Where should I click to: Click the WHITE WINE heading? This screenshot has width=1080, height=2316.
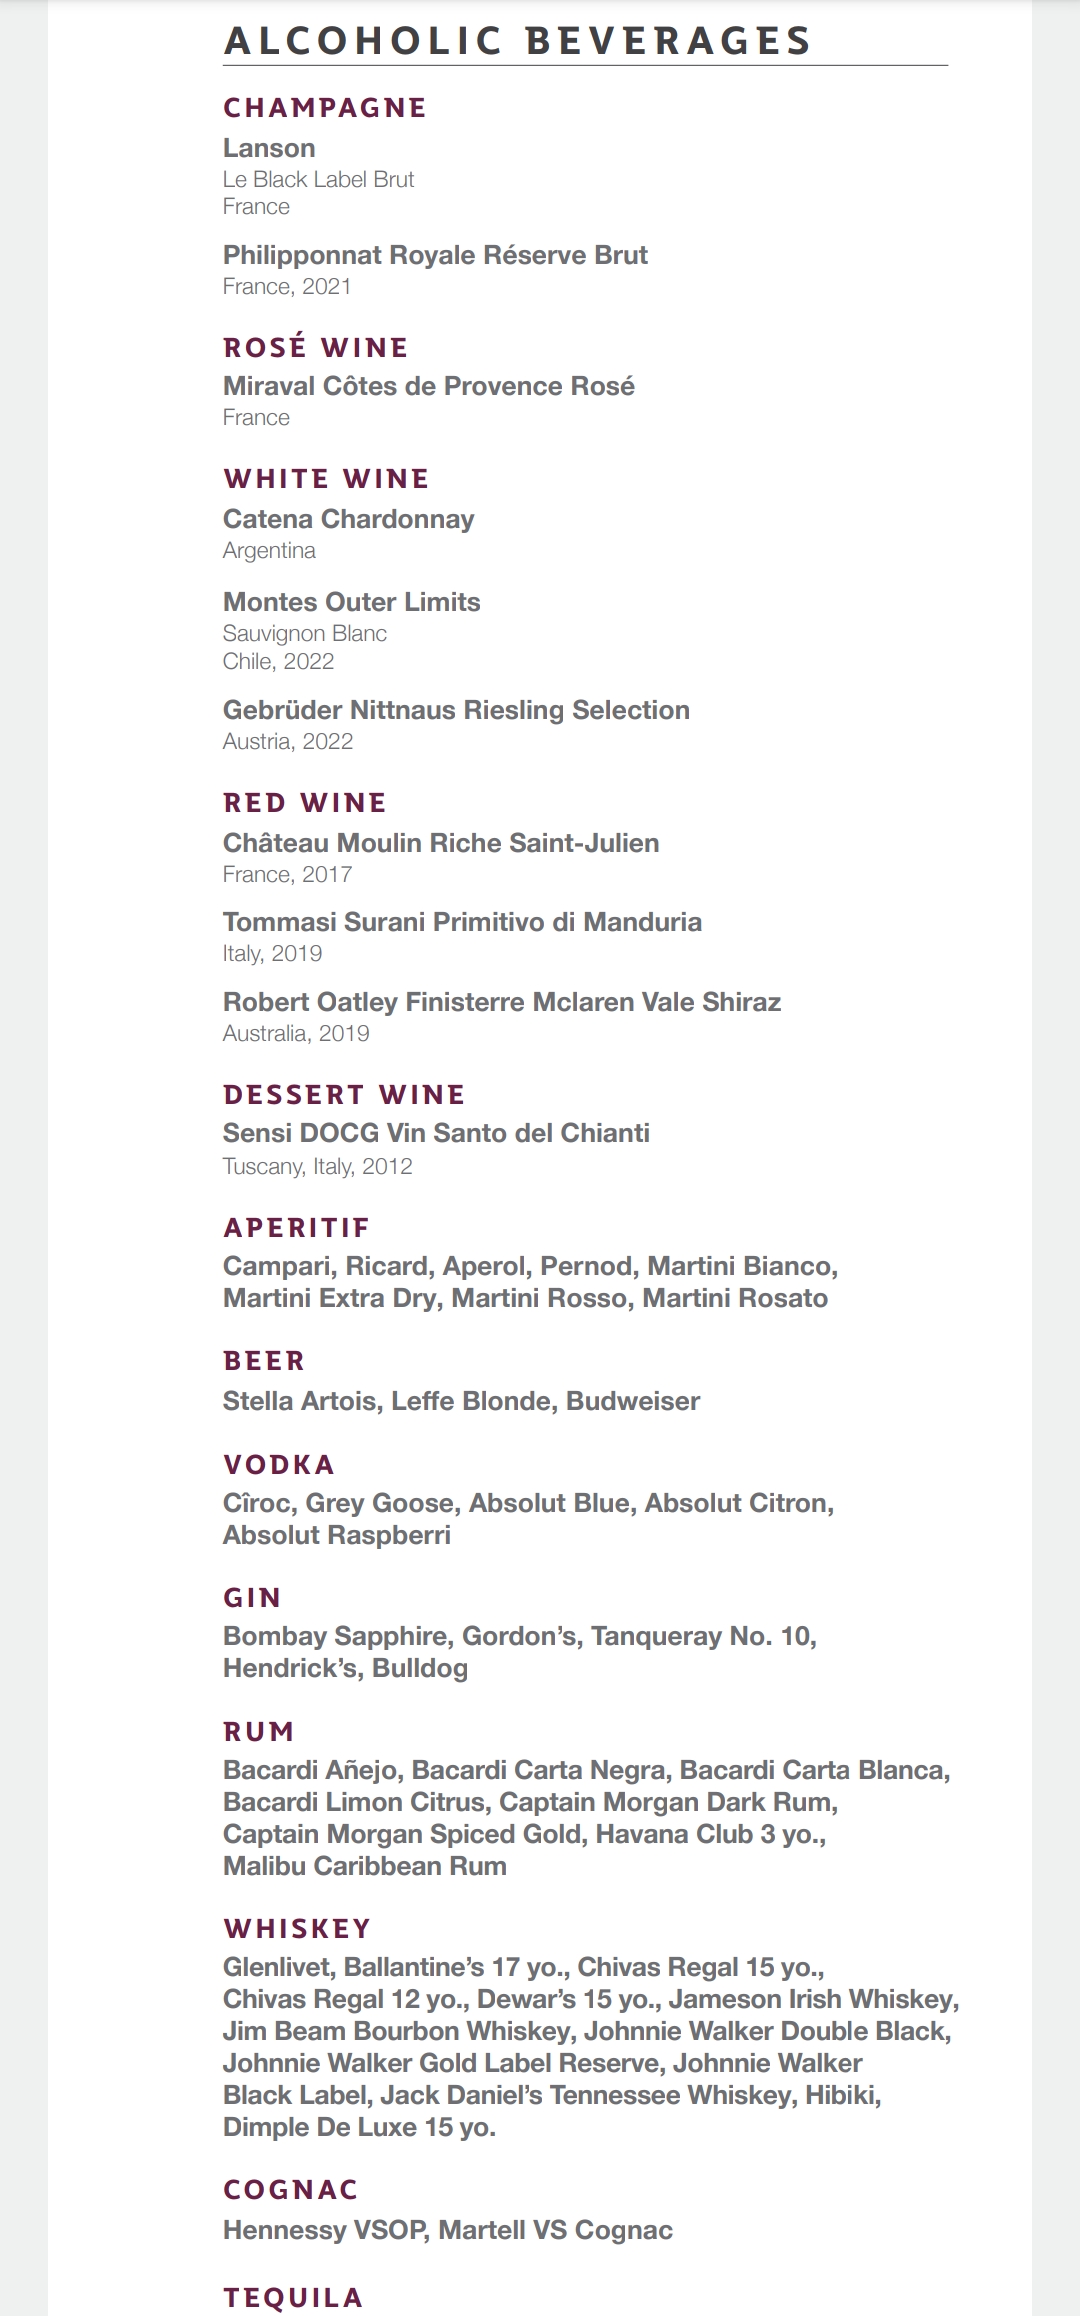pyautogui.click(x=326, y=479)
